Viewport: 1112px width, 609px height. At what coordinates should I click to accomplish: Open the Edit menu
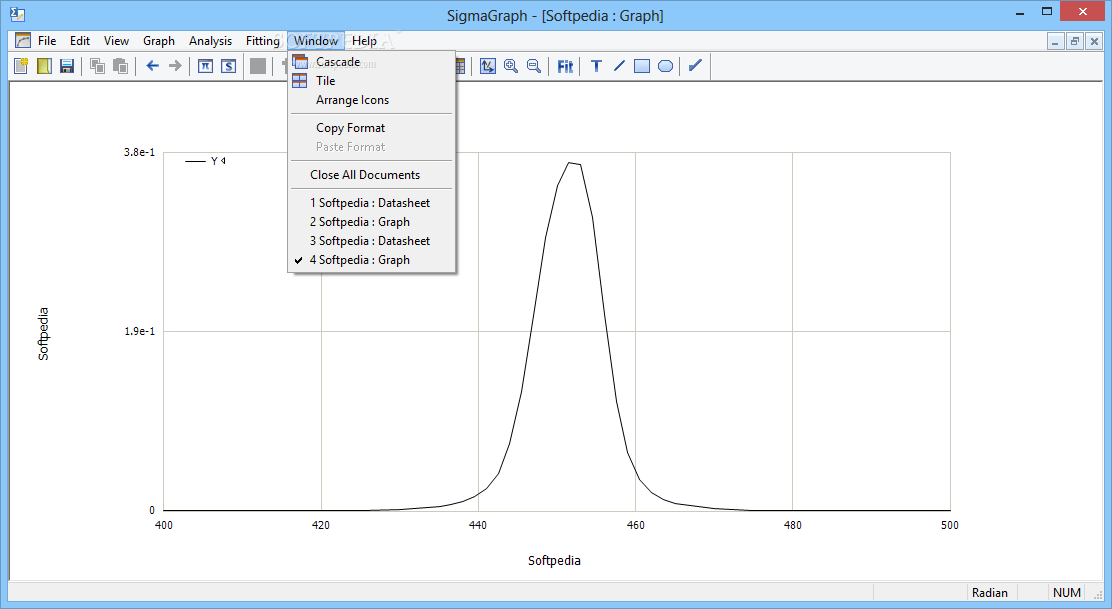pyautogui.click(x=80, y=40)
